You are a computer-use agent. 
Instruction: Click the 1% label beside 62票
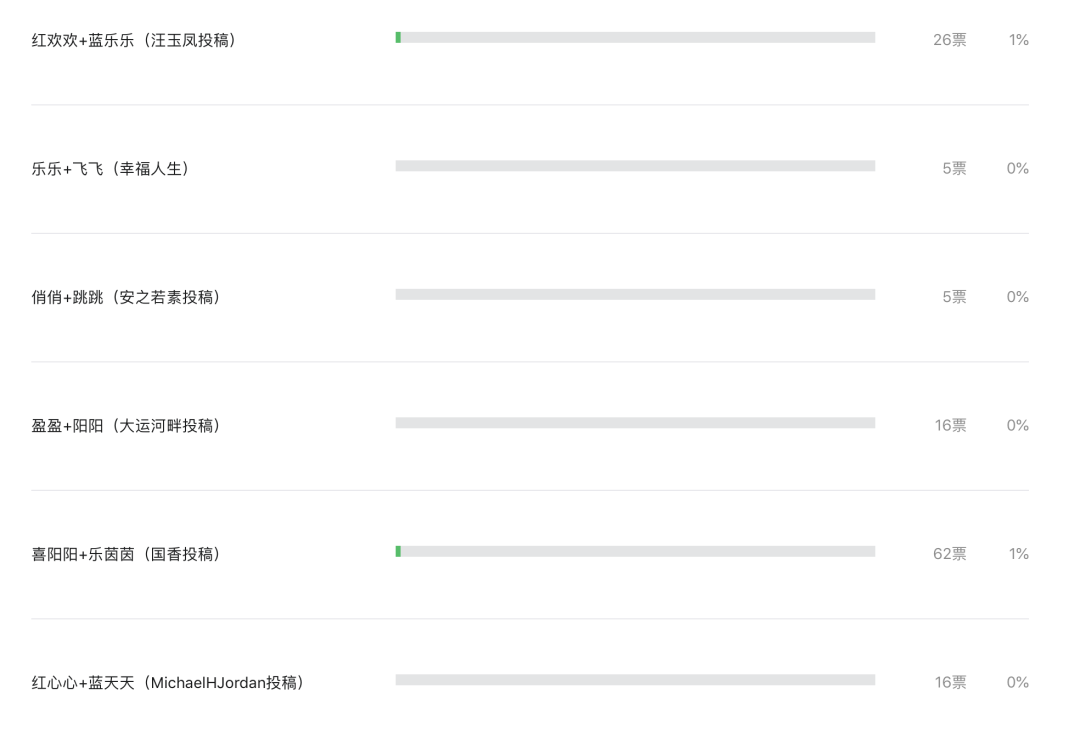1019,554
